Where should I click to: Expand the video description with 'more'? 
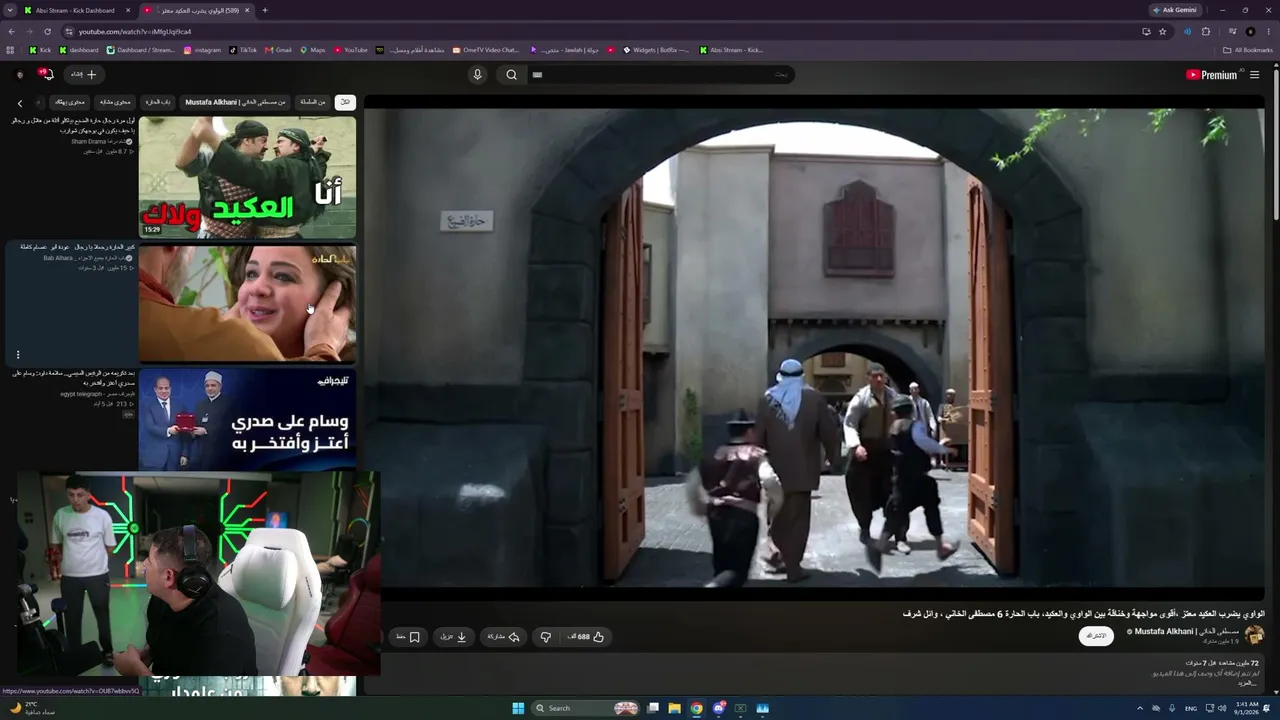tap(1246, 683)
